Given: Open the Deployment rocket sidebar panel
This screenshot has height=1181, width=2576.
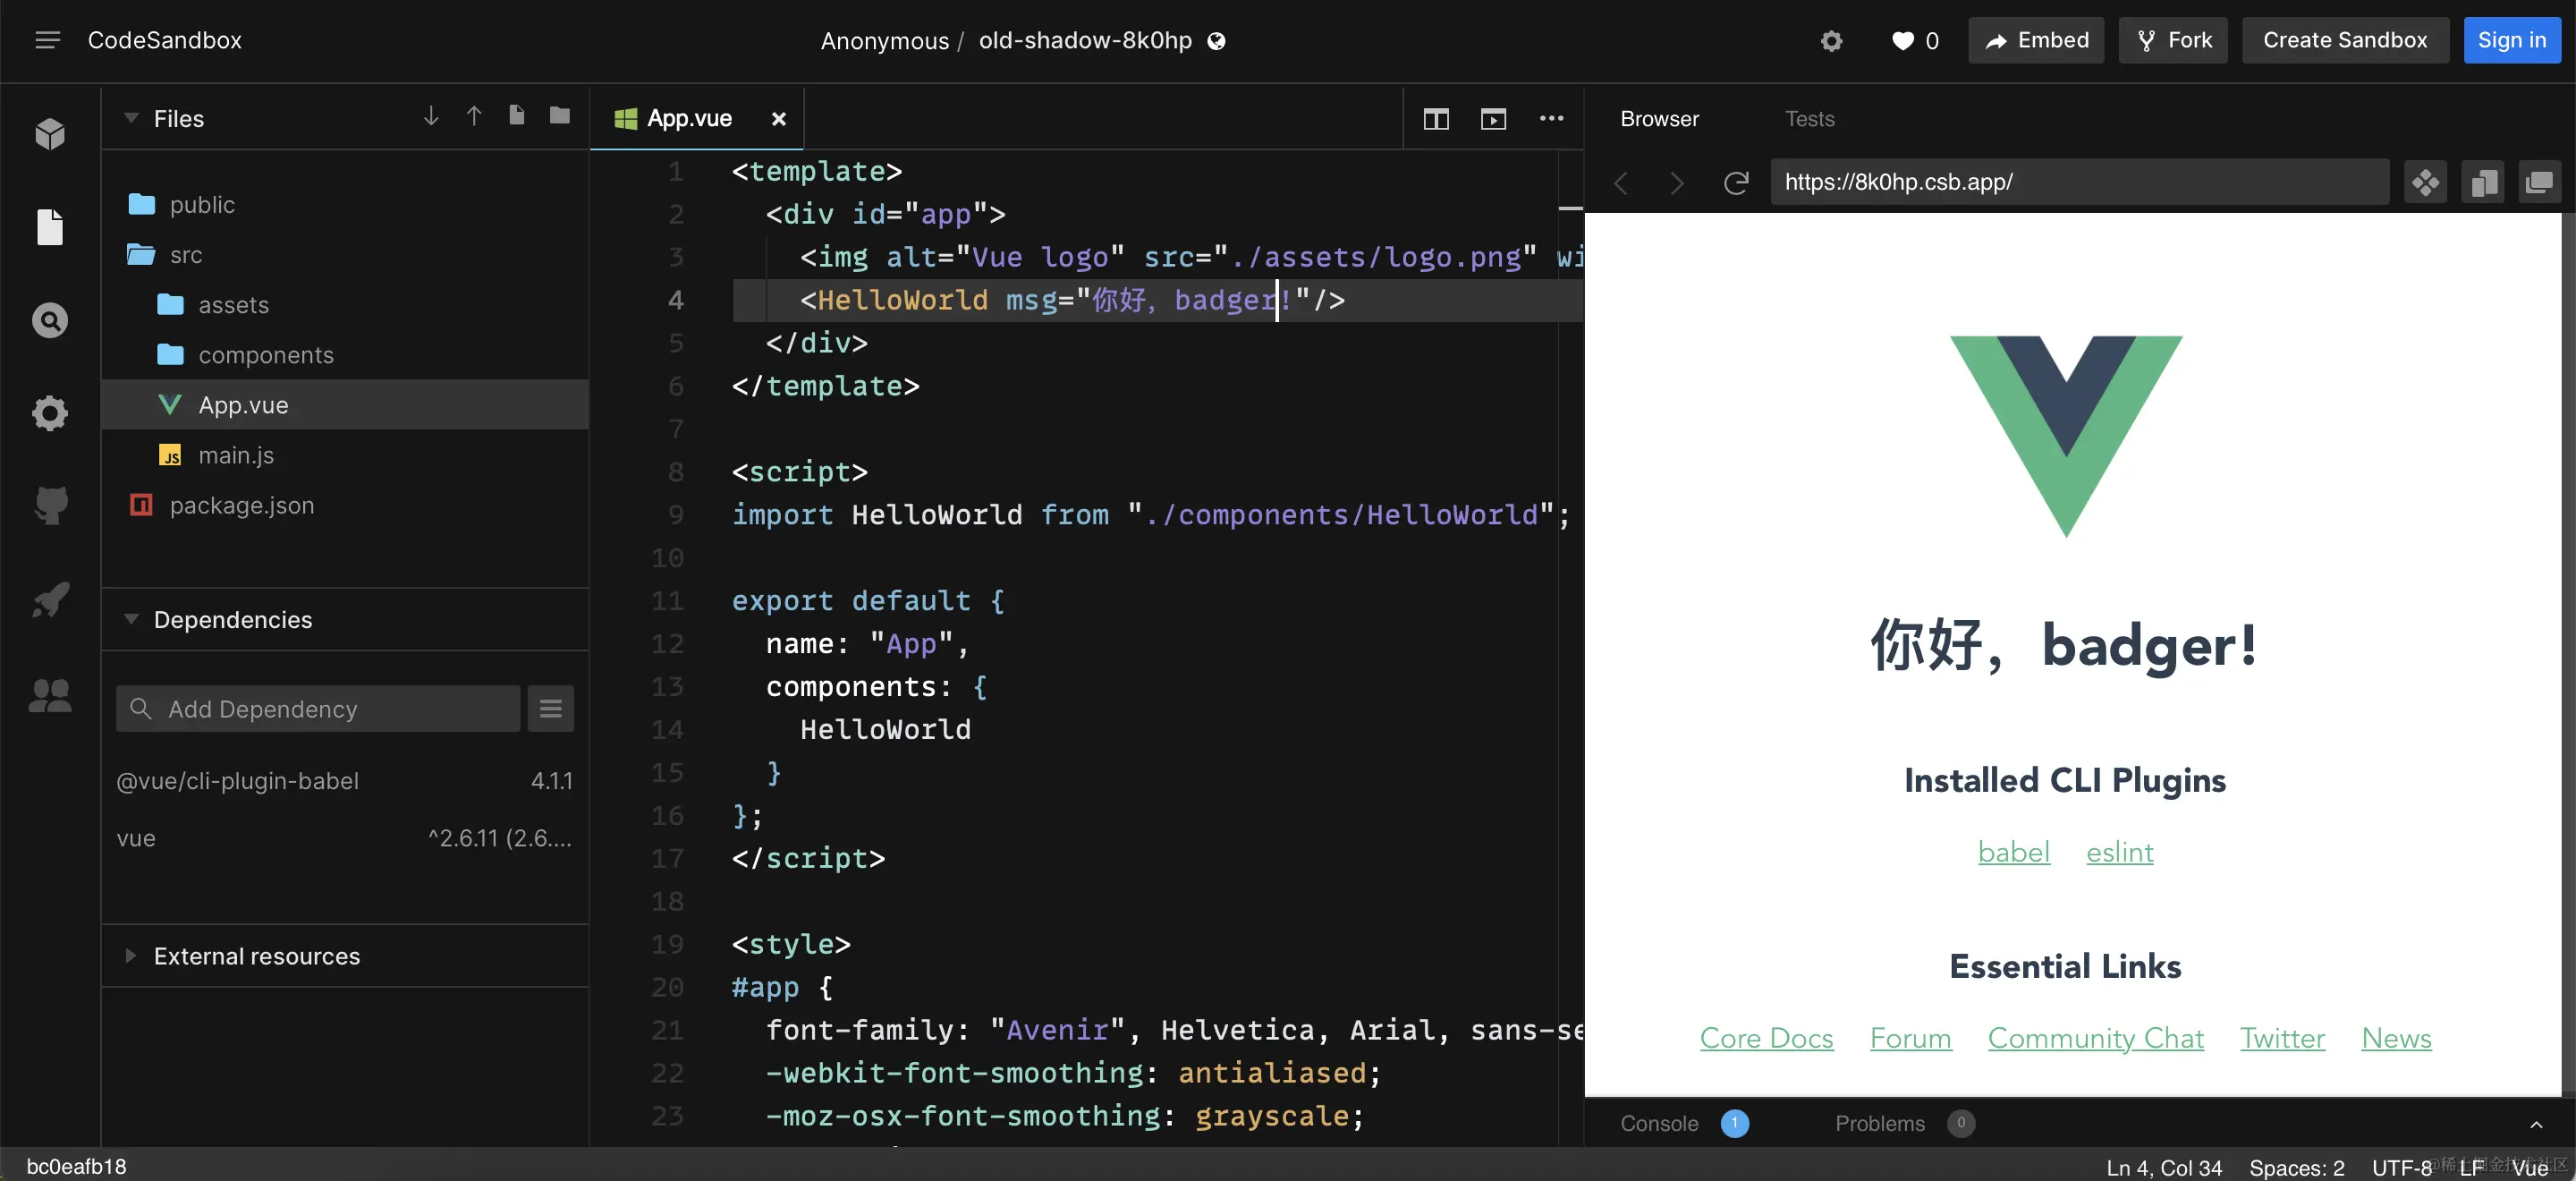Looking at the screenshot, I should pyautogui.click(x=49, y=599).
